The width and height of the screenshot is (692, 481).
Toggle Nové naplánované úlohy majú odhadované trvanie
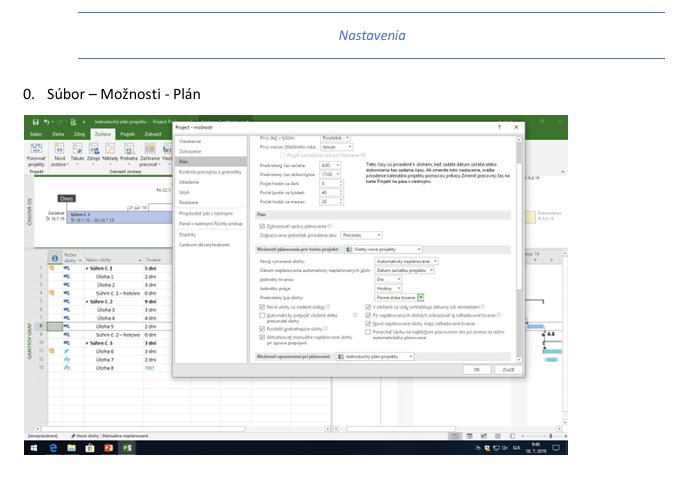point(368,323)
